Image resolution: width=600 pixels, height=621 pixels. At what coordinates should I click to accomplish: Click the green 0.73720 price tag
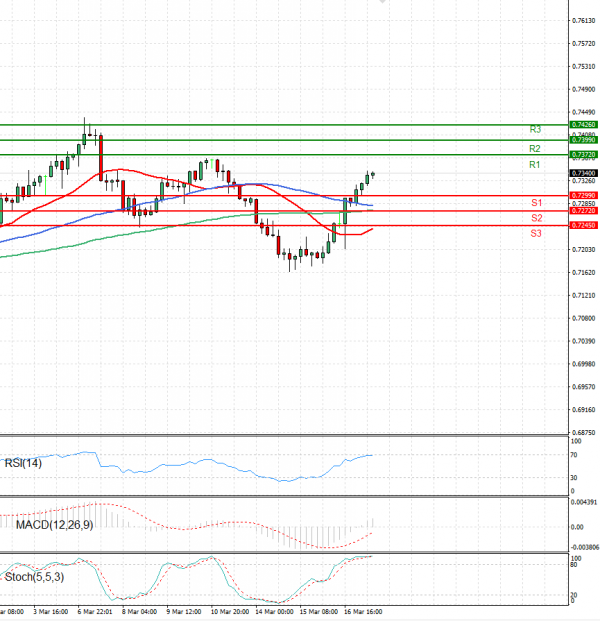583,155
